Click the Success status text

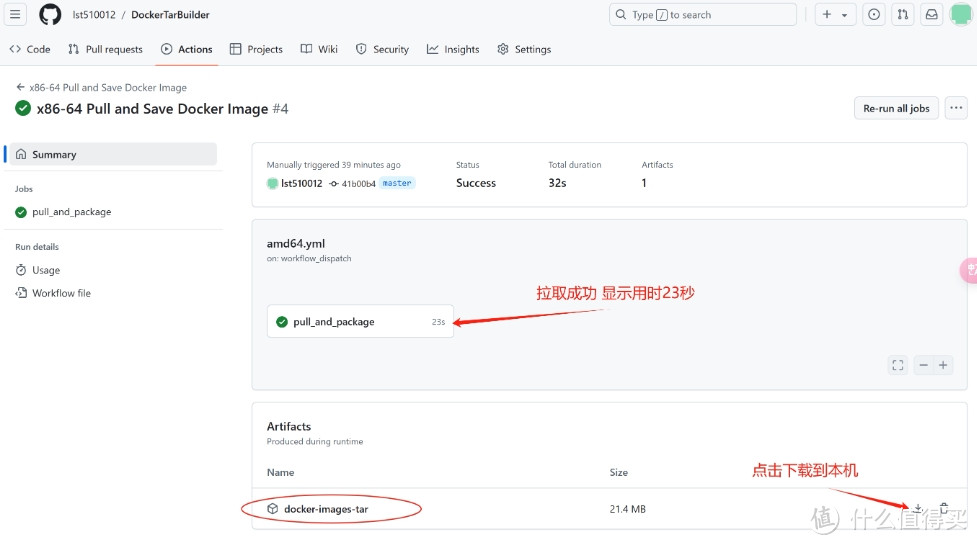point(476,183)
